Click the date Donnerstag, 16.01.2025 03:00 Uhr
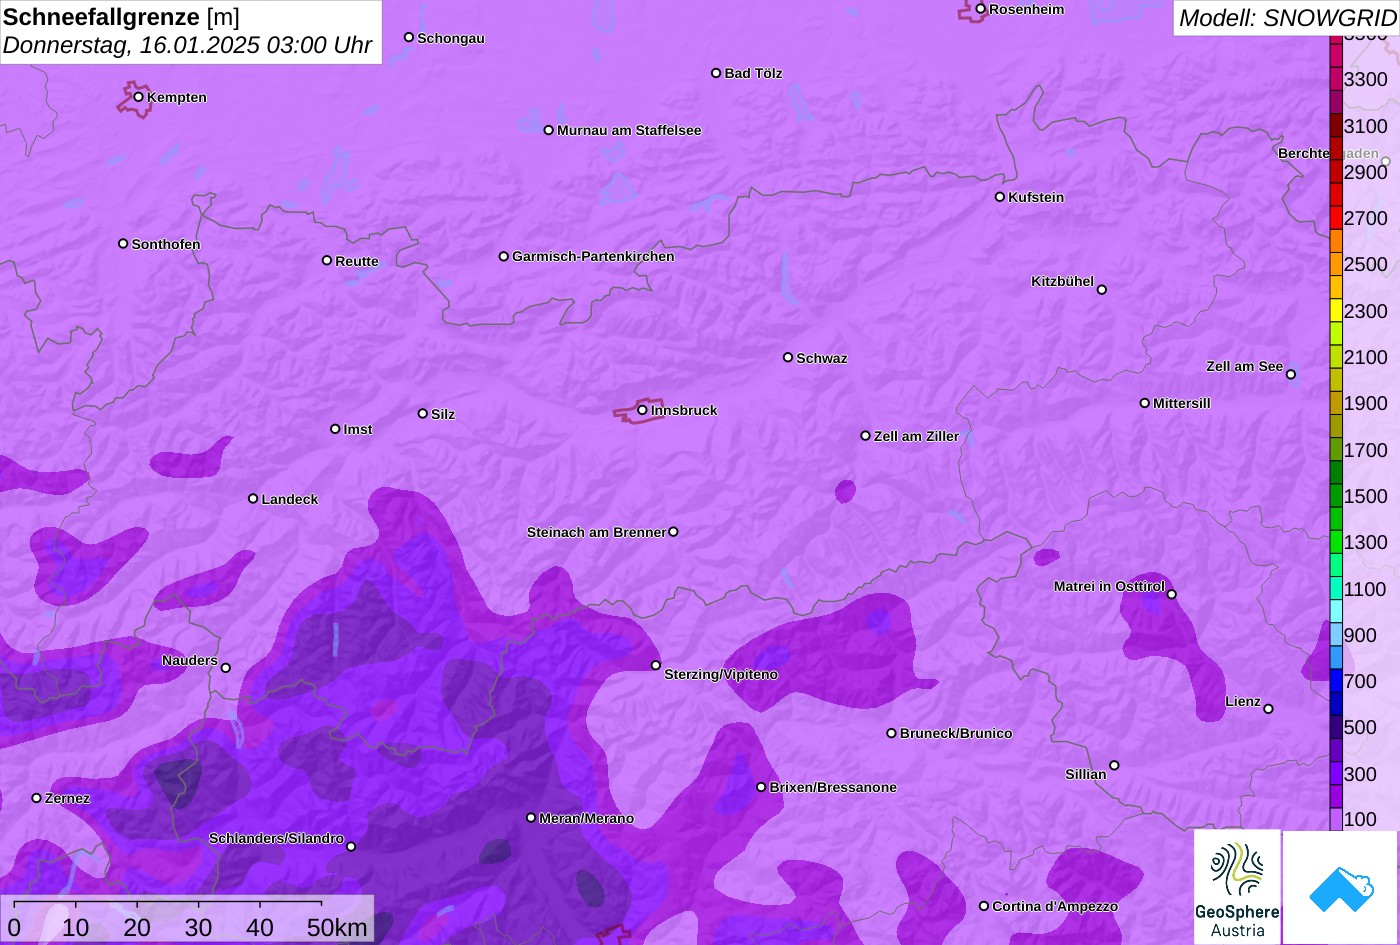Image resolution: width=1400 pixels, height=945 pixels. [188, 46]
